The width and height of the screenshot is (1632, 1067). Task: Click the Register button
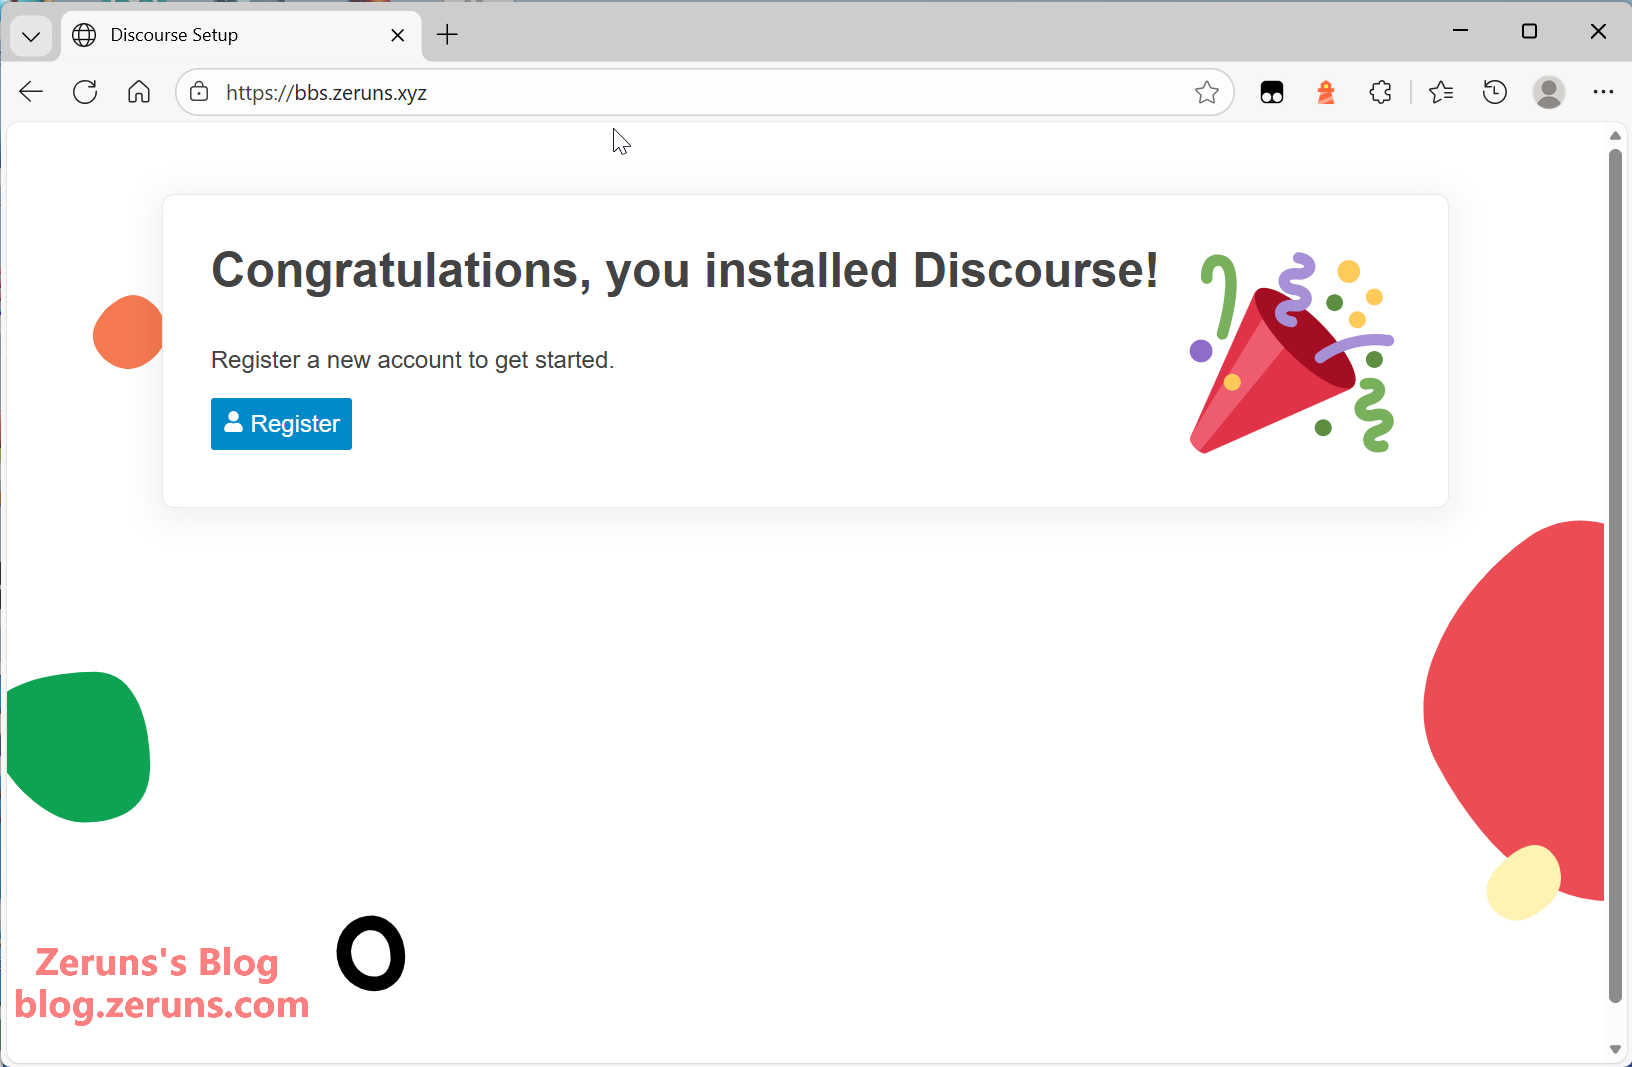coord(281,424)
